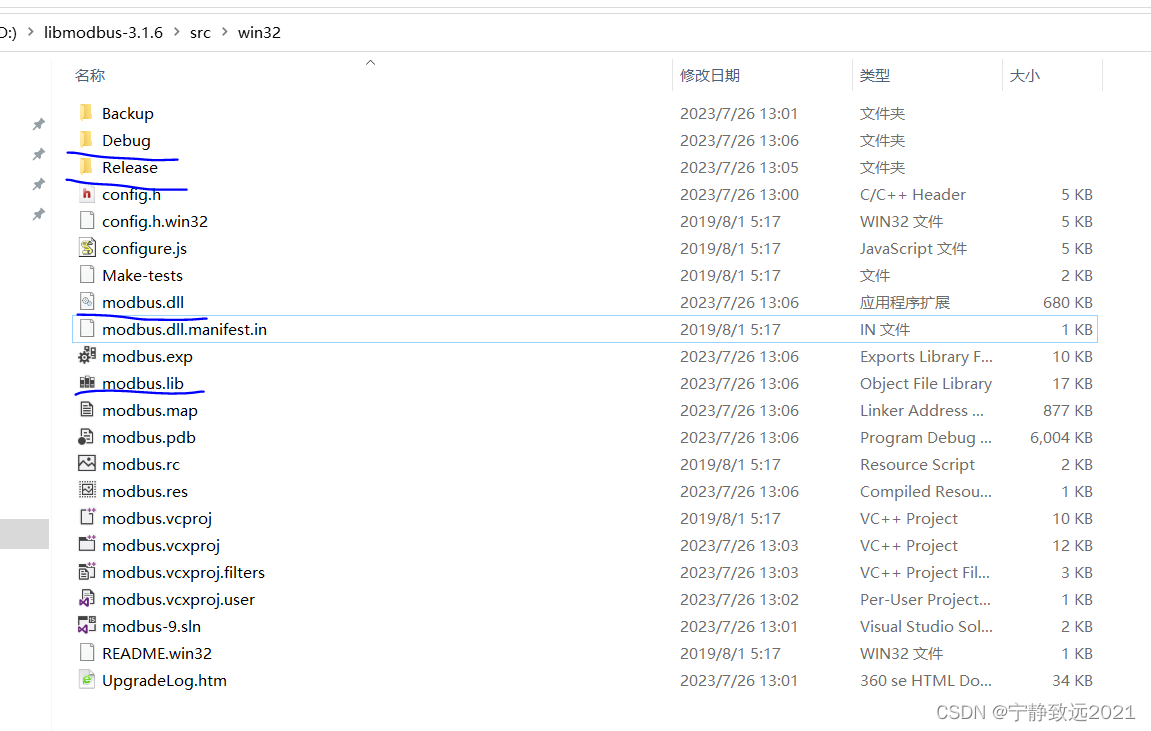This screenshot has width=1151, height=731.
Task: Navigate to src via the breadcrumb
Action: click(x=200, y=31)
